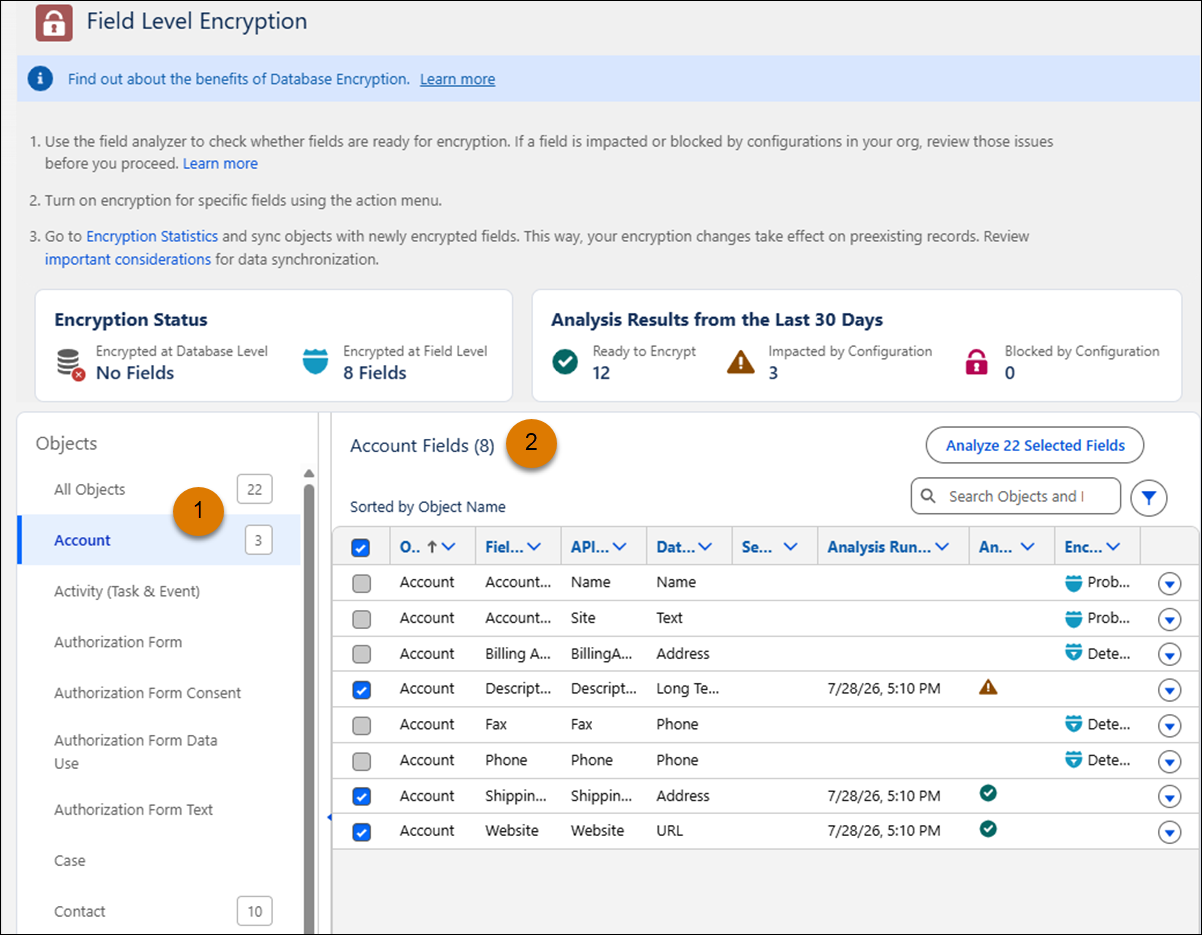Select Authorization Form Consent object

click(x=160, y=693)
